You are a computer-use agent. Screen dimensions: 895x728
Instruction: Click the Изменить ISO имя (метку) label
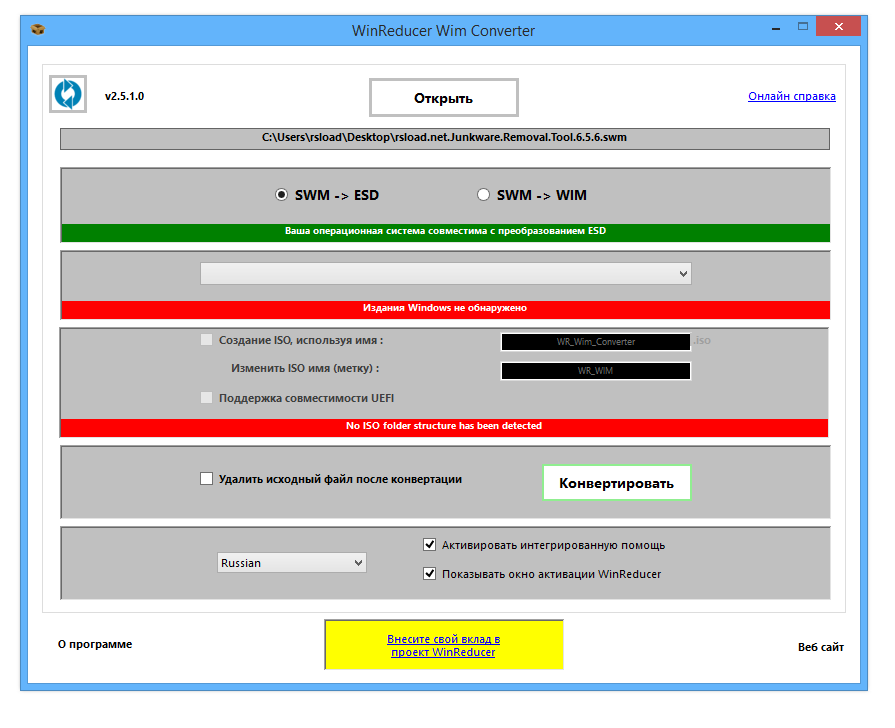305,368
